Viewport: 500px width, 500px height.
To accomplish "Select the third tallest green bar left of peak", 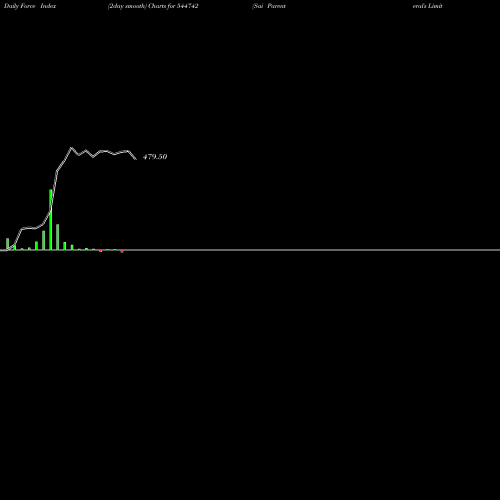I will click(x=44, y=240).
